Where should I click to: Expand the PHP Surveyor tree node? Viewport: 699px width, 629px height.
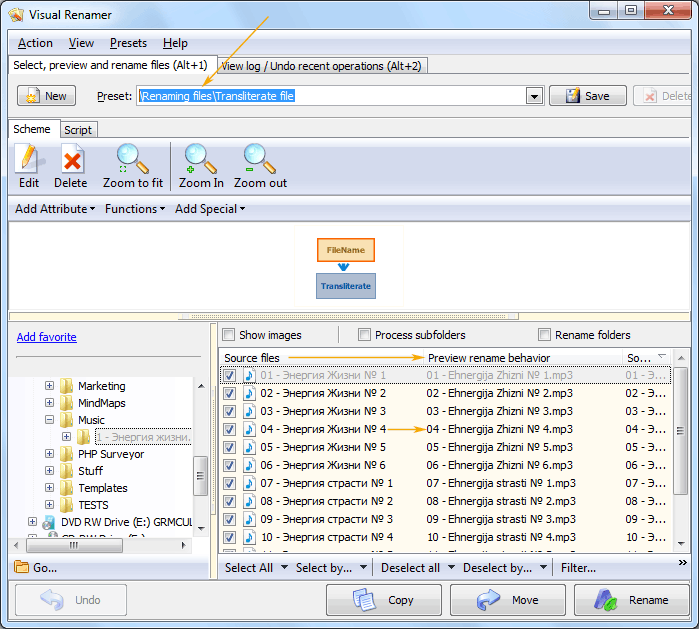click(x=49, y=453)
